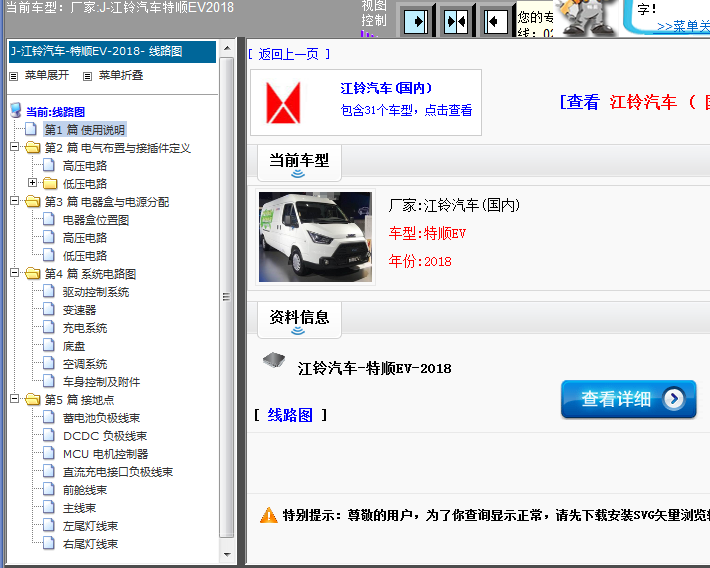Switch to the 资料信息 tab
710x568 pixels.
[299, 320]
